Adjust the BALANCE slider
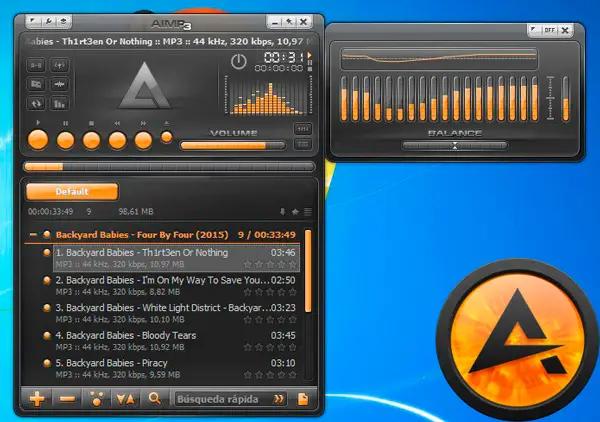 [x=455, y=145]
